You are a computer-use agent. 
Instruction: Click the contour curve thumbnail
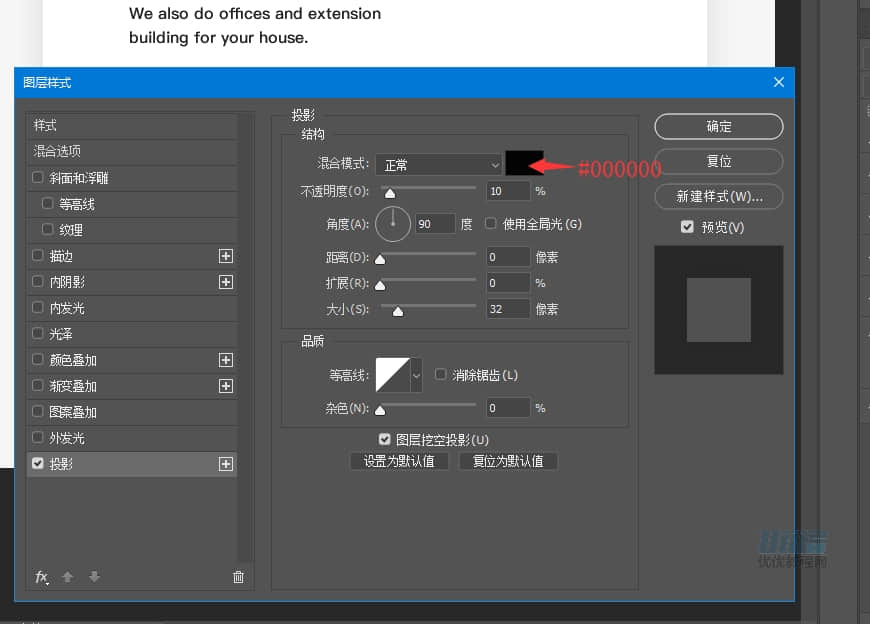(393, 376)
